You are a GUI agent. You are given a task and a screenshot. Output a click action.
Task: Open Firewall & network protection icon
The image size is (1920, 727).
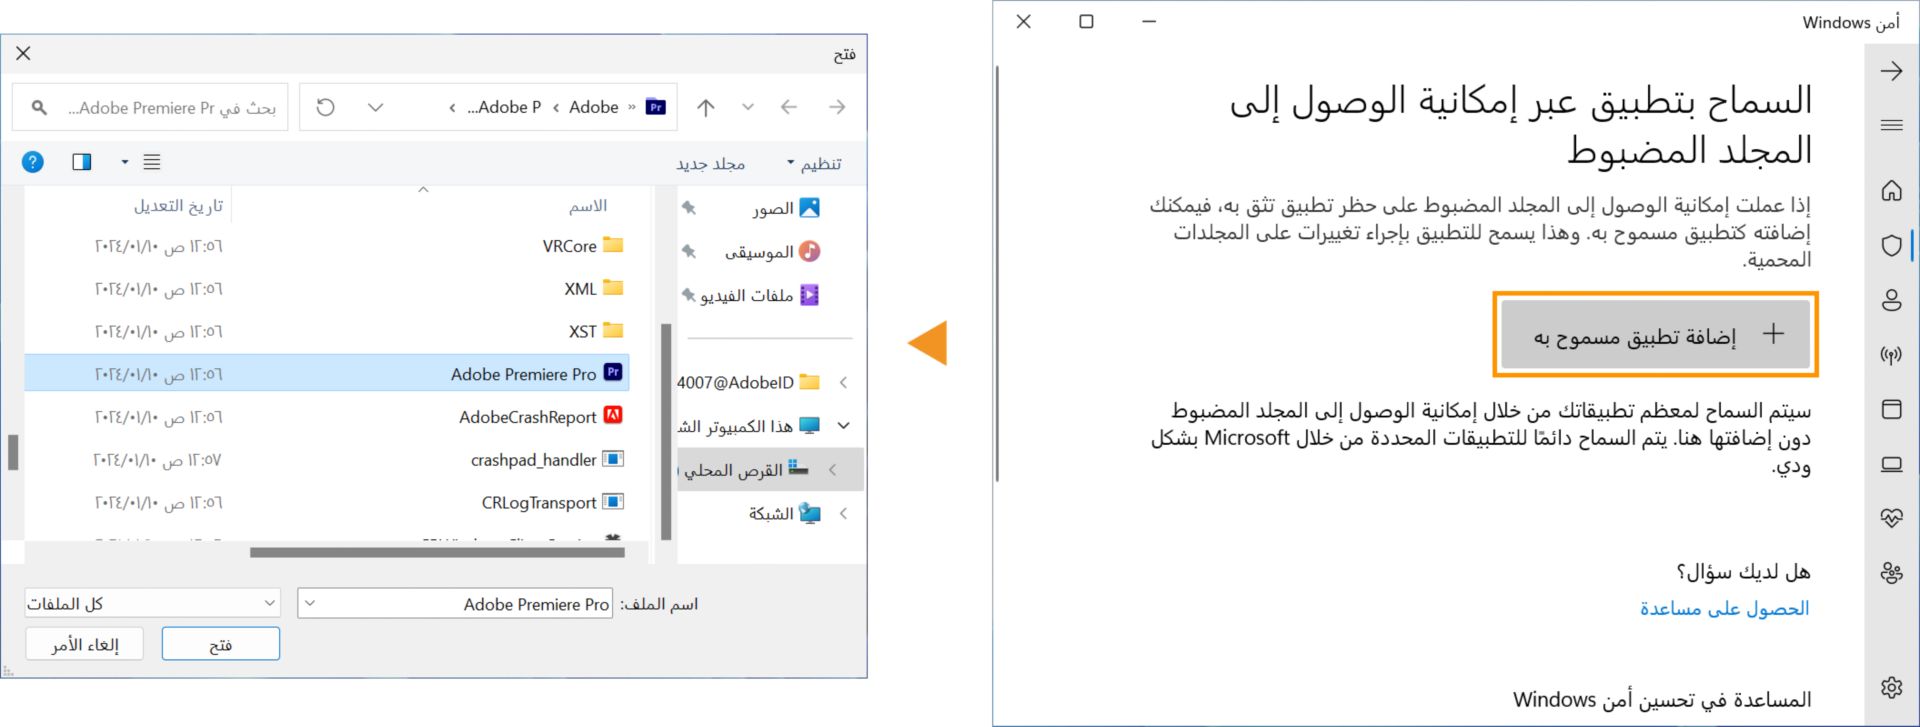1891,354
